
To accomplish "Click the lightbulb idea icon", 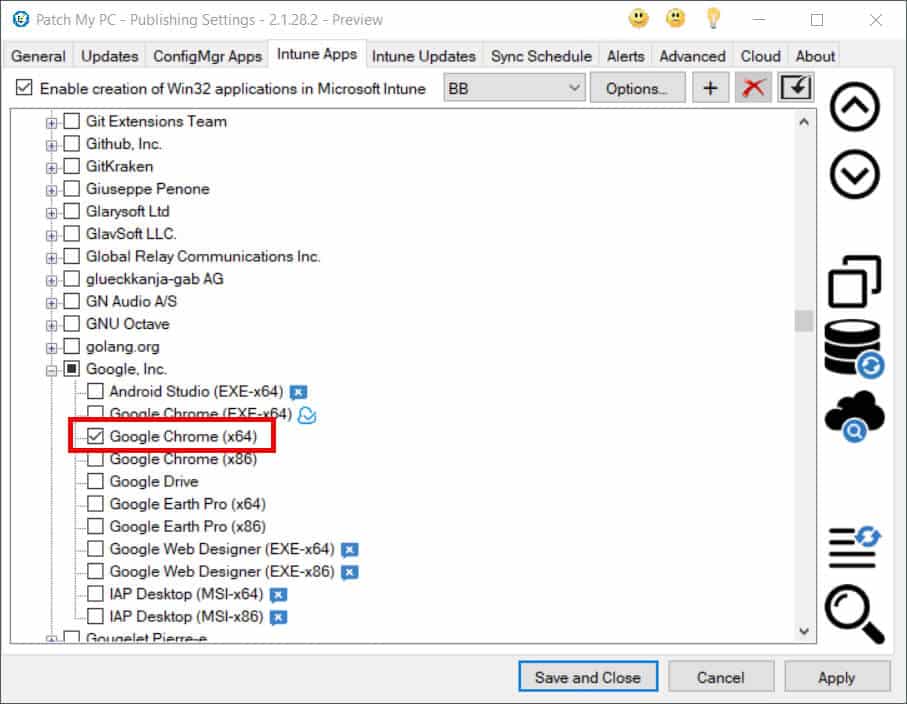I will pyautogui.click(x=713, y=19).
